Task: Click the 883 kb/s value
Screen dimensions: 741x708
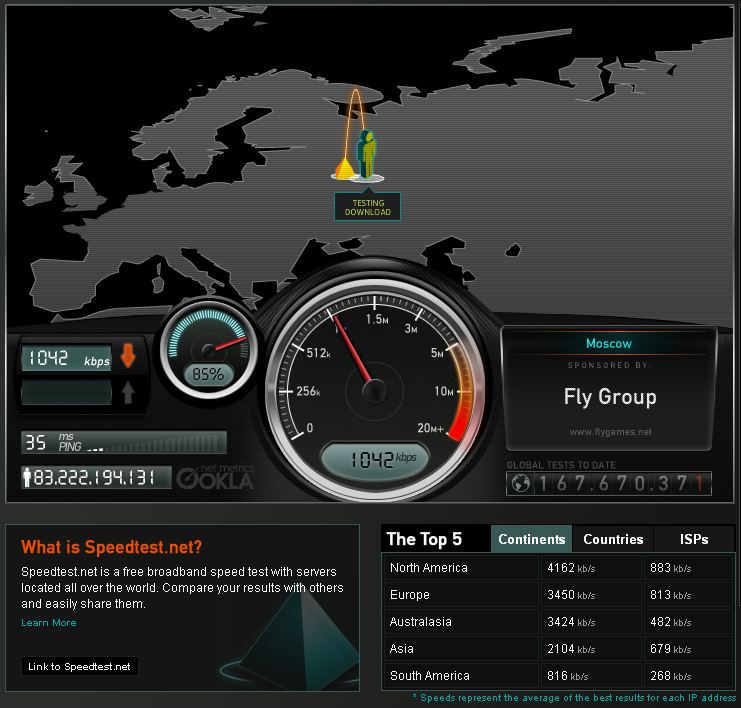Action: 671,568
